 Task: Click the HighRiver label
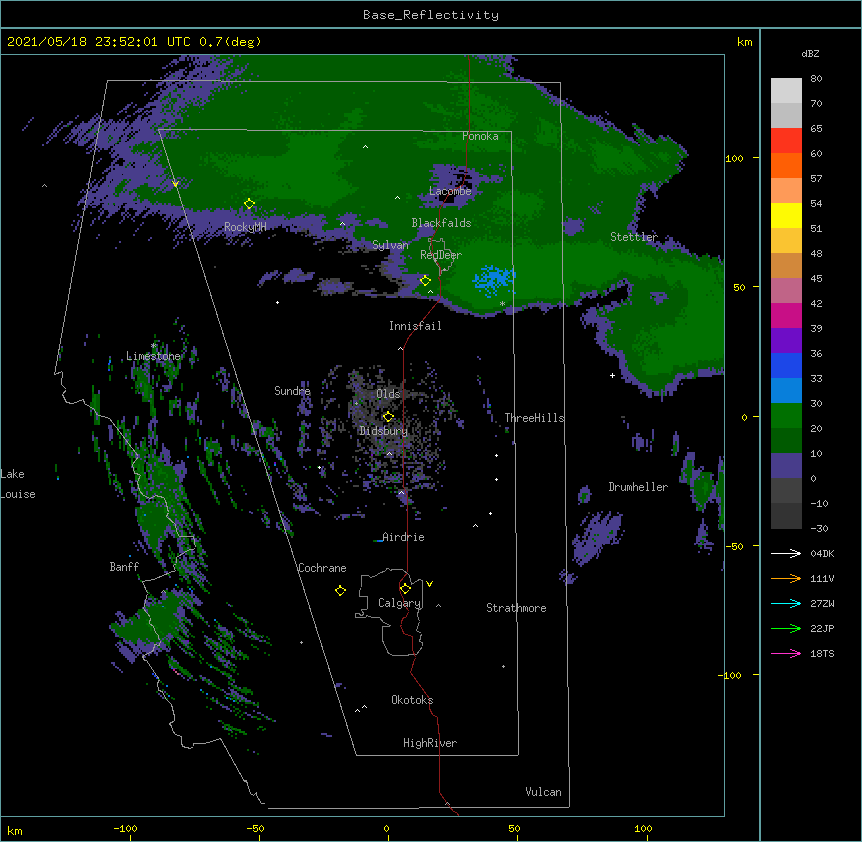(x=430, y=743)
